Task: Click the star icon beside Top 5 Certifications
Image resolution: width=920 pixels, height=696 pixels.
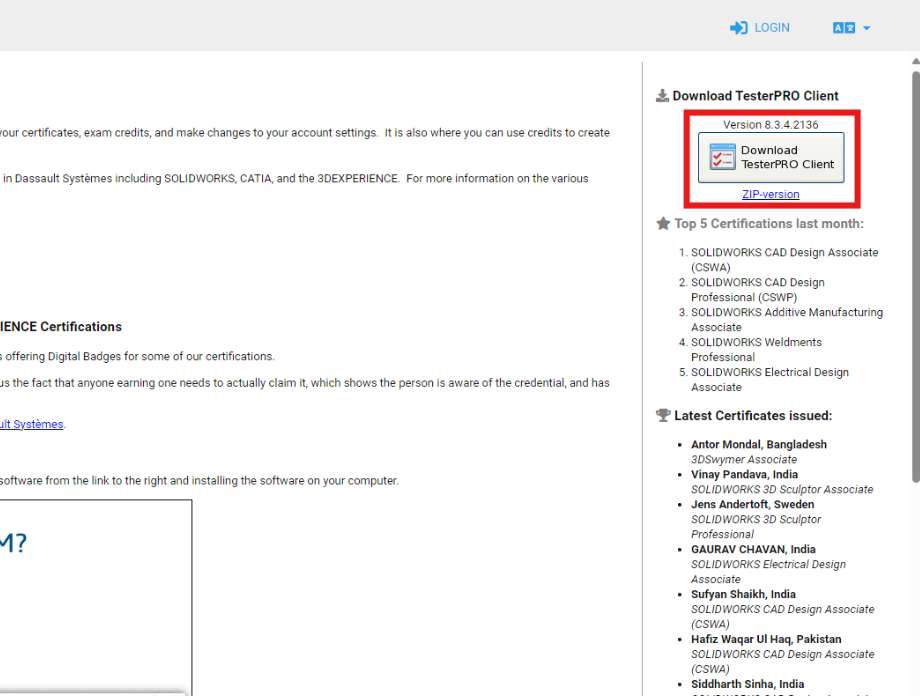Action: click(663, 224)
